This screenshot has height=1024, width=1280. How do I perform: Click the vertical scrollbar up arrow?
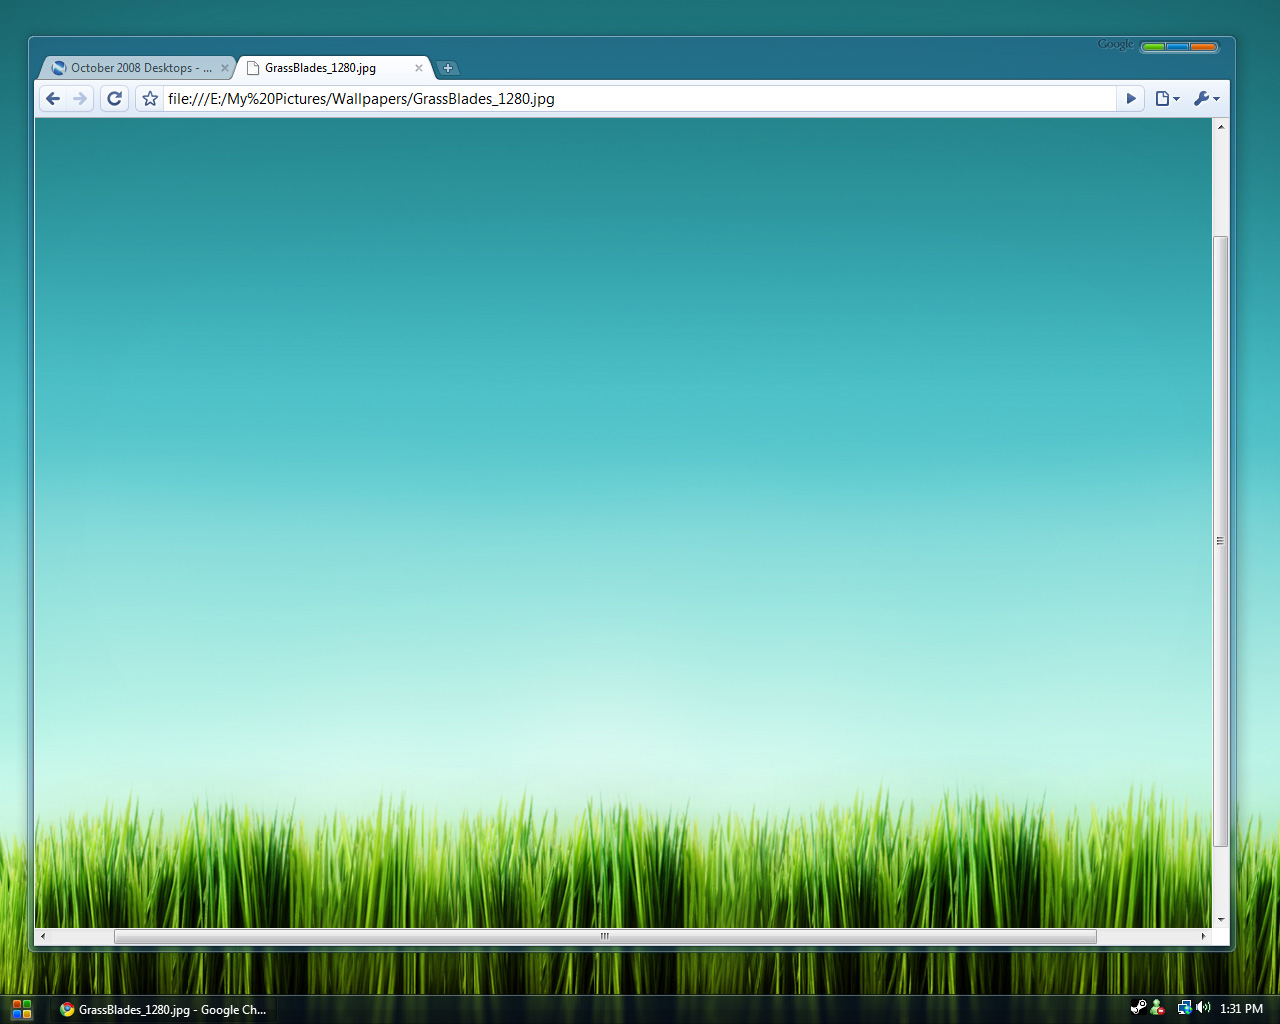click(1220, 127)
